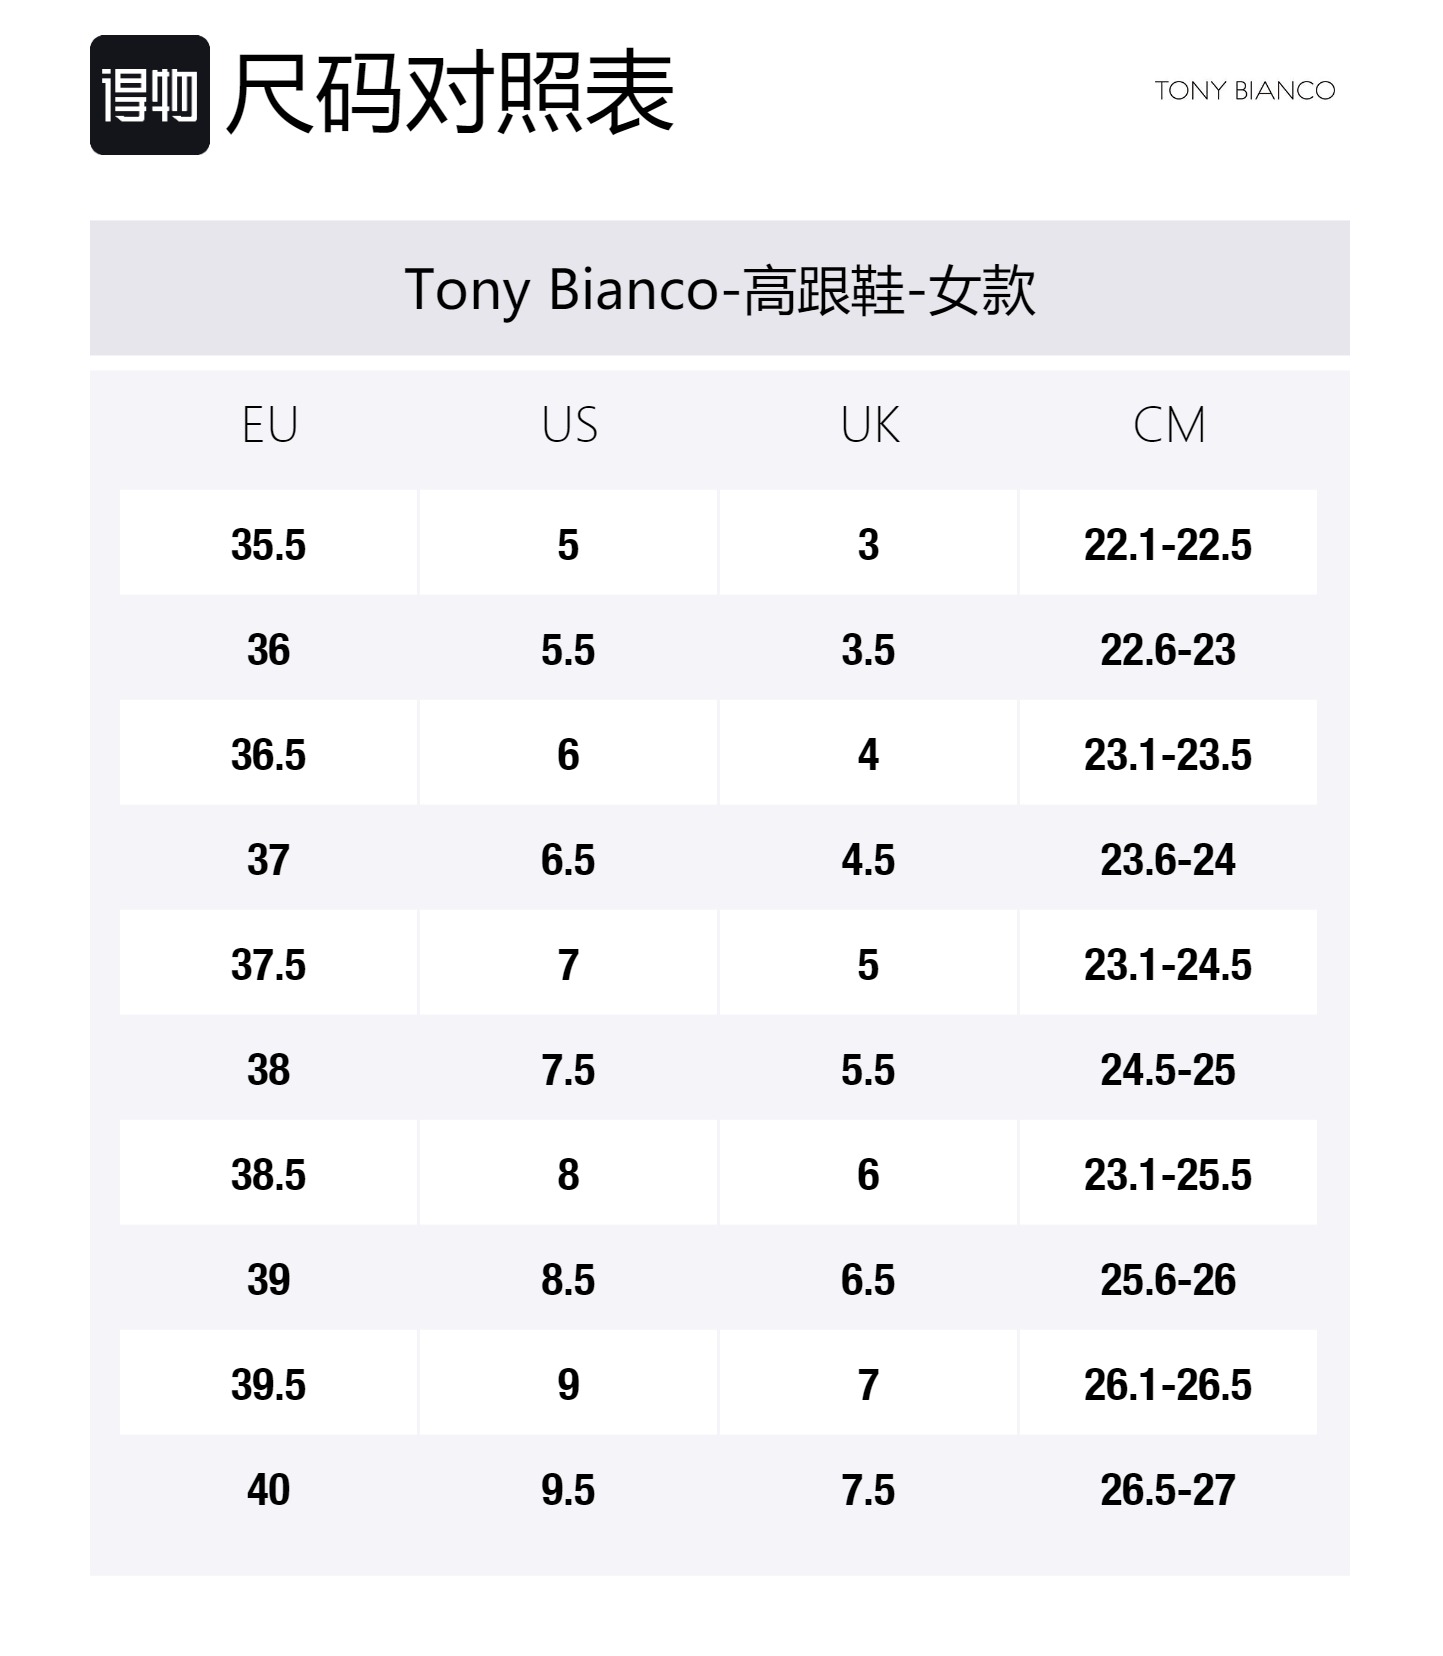
Task: Select the EU 35.5 size cell
Action: 269,543
